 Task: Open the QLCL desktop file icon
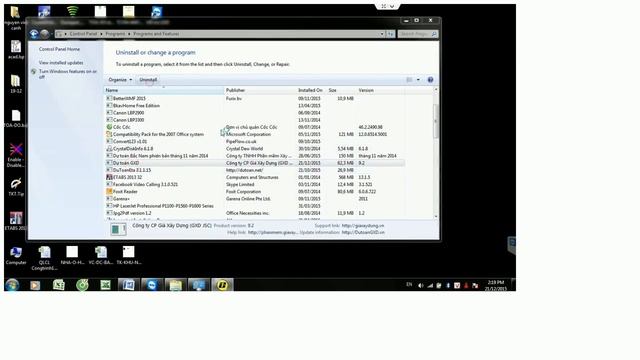click(x=44, y=258)
